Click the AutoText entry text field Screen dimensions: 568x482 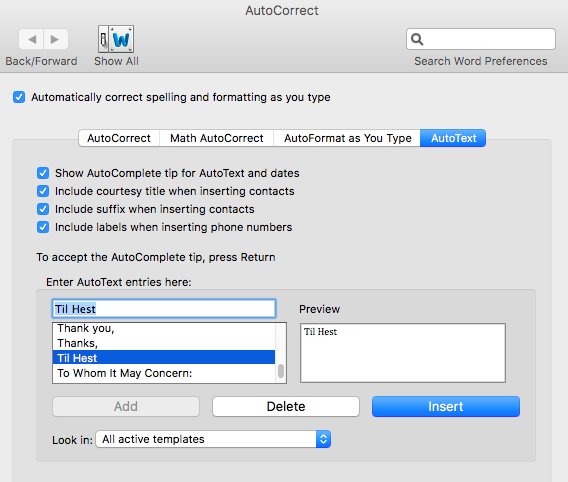coord(164,309)
